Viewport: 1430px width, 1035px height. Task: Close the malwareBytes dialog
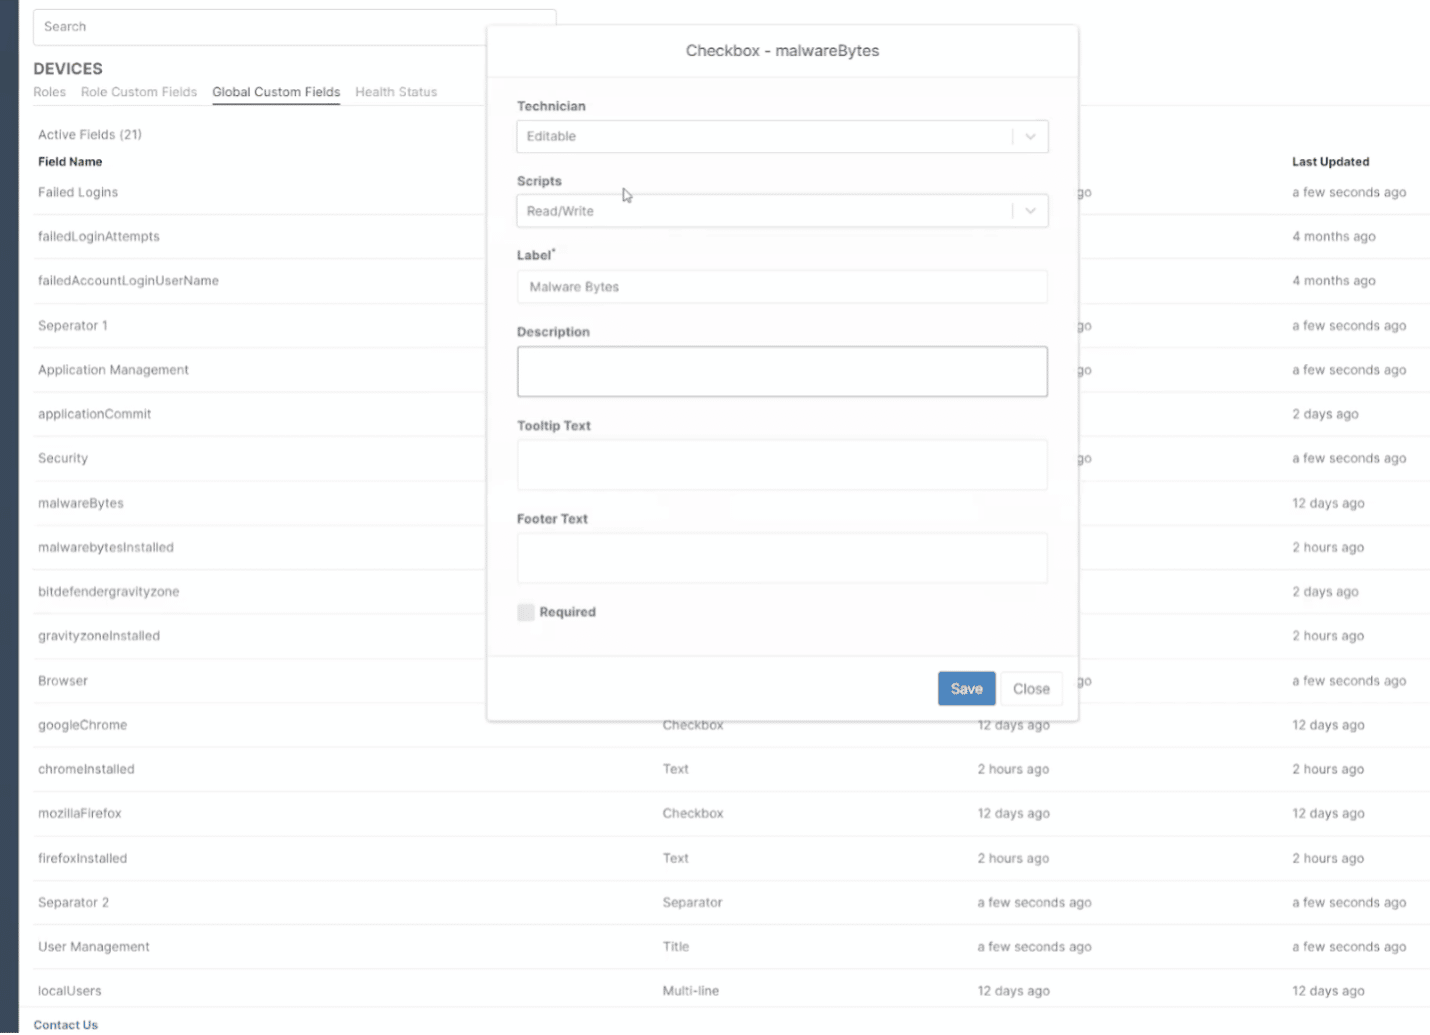(1031, 688)
